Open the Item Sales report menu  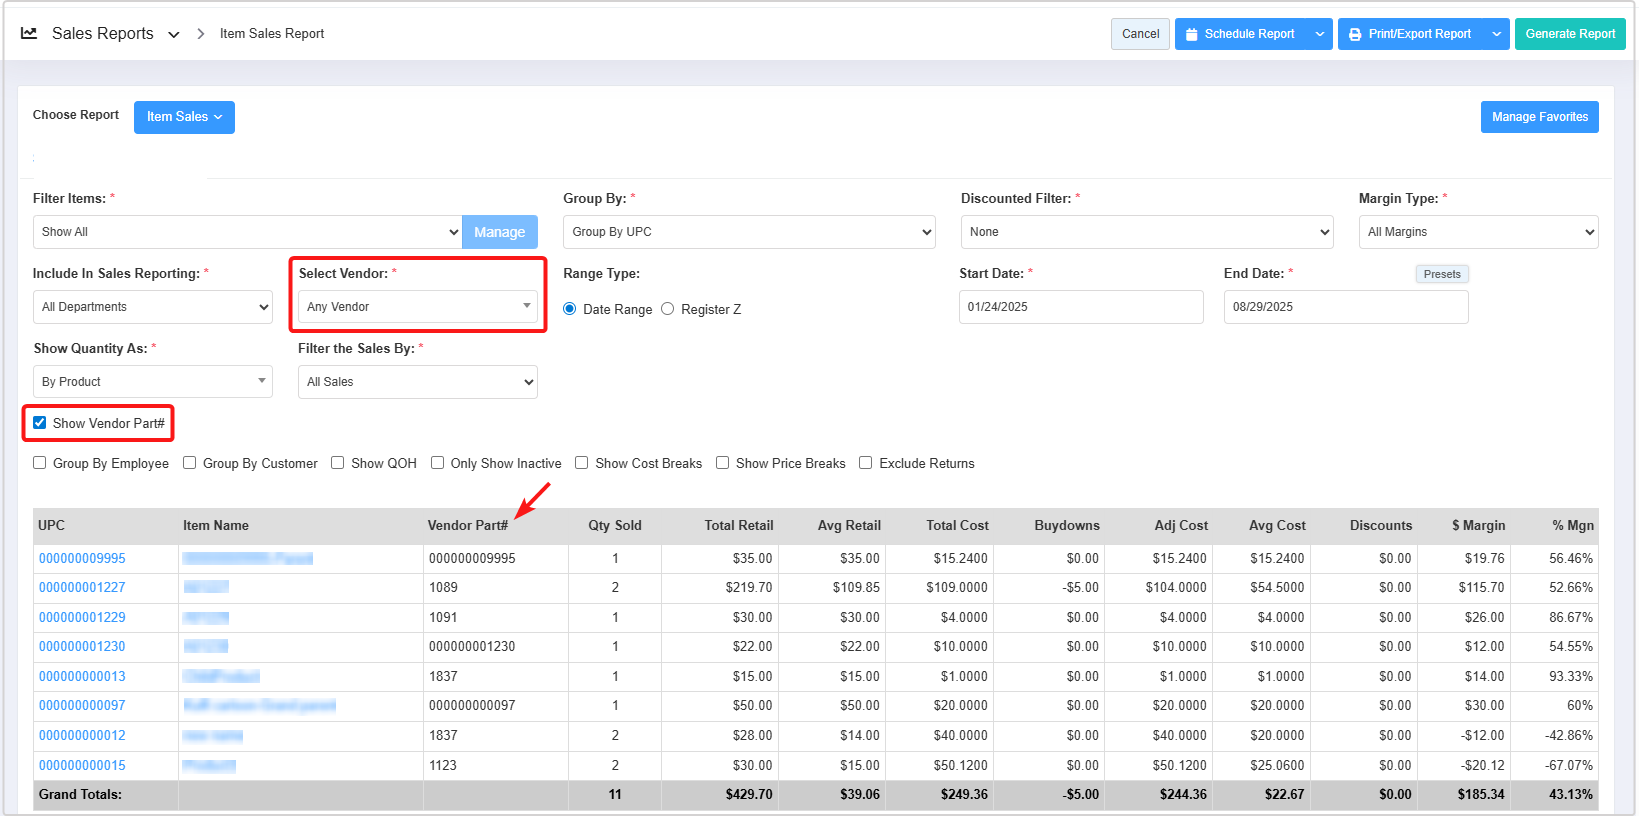(184, 117)
